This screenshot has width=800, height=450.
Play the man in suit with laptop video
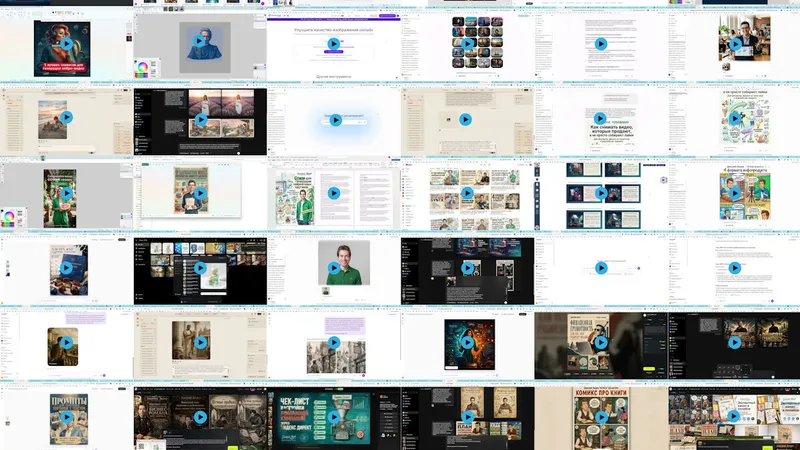(x=735, y=44)
